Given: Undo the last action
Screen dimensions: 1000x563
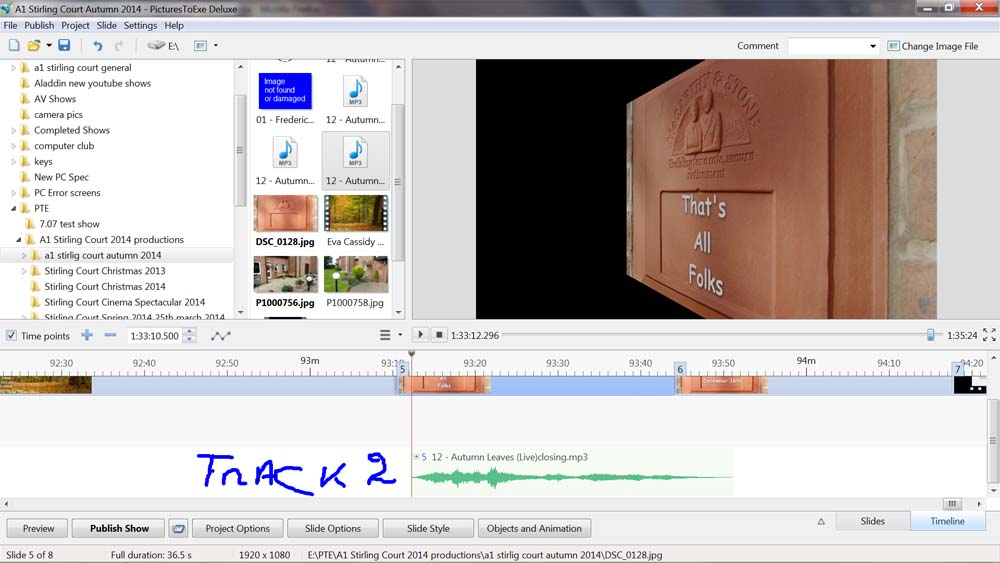Looking at the screenshot, I should click(97, 46).
